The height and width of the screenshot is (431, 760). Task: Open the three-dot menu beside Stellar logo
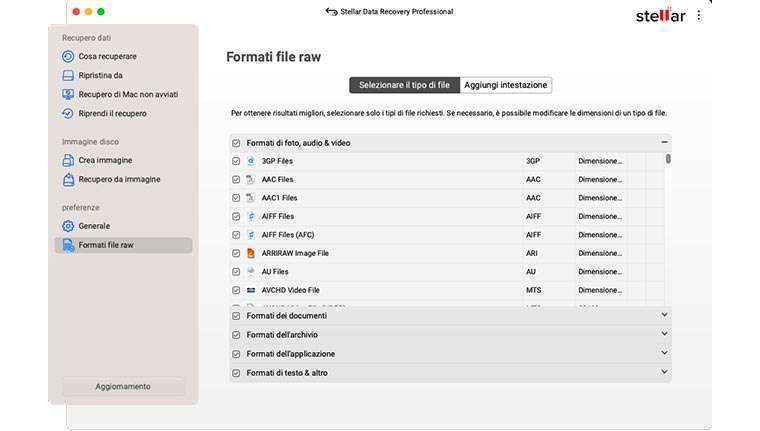click(x=698, y=16)
